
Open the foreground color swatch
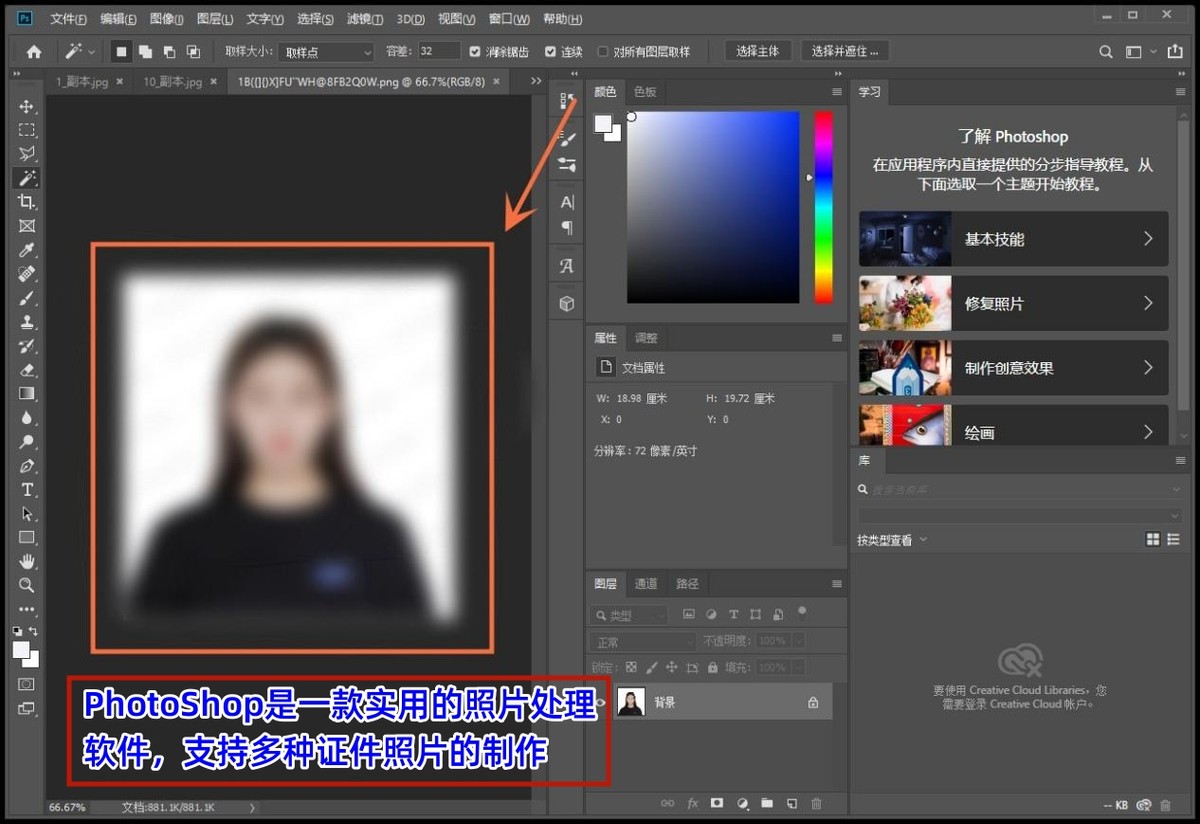coord(20,650)
